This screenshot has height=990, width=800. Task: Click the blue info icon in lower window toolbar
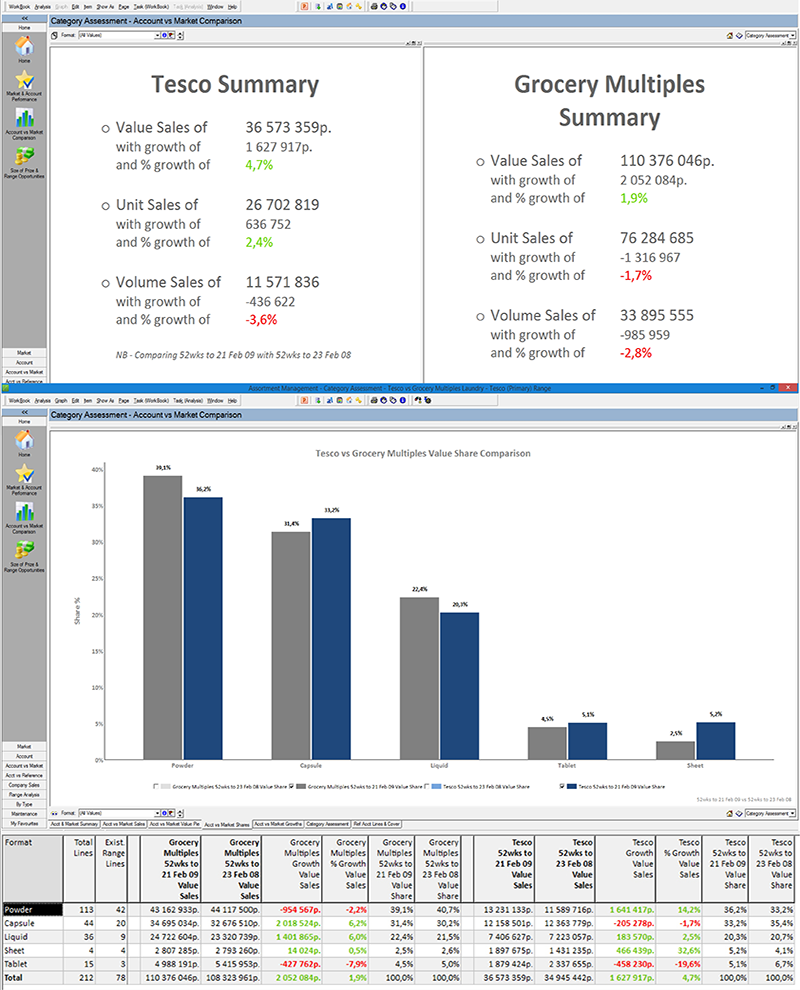[402, 400]
